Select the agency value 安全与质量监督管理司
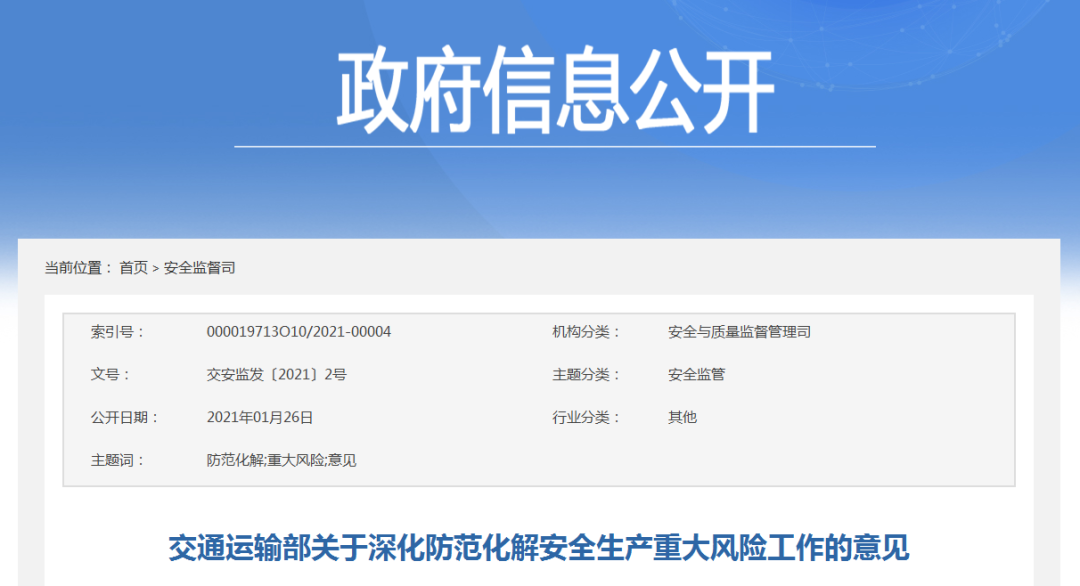The height and width of the screenshot is (586, 1080). coord(739,332)
